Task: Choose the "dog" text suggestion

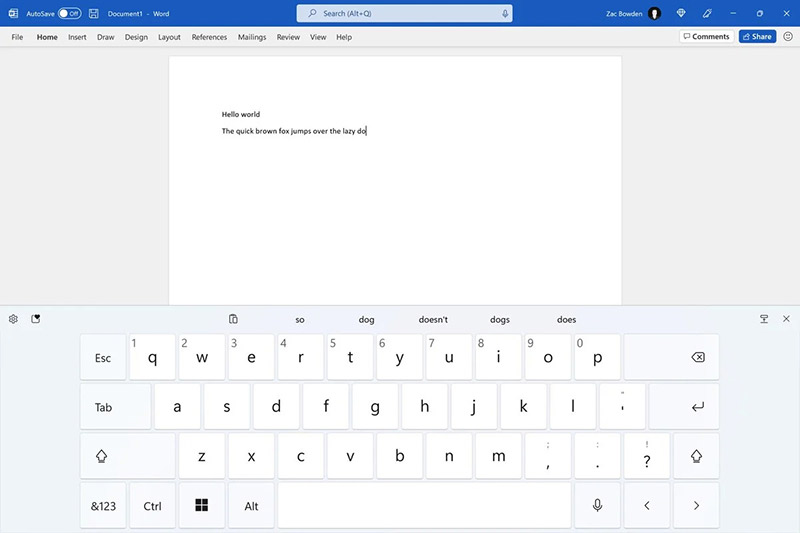Action: (x=366, y=320)
